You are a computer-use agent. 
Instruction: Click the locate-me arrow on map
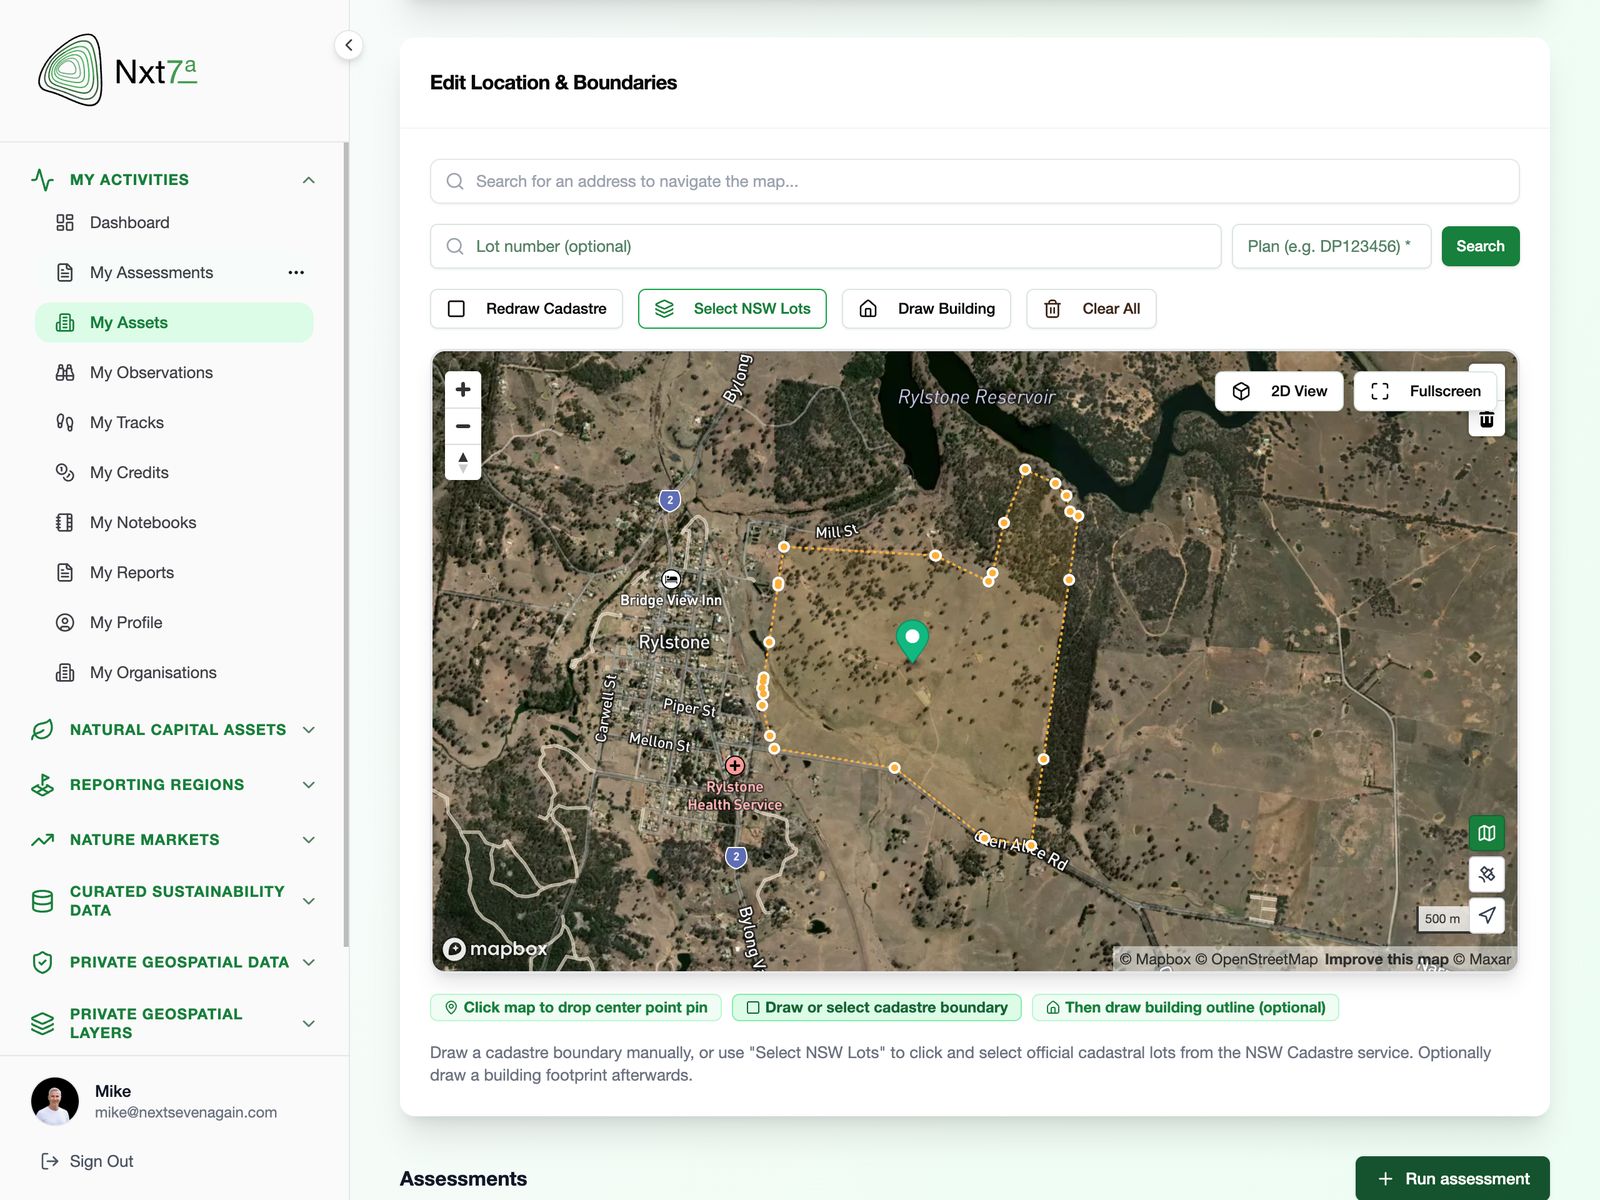coord(1487,915)
